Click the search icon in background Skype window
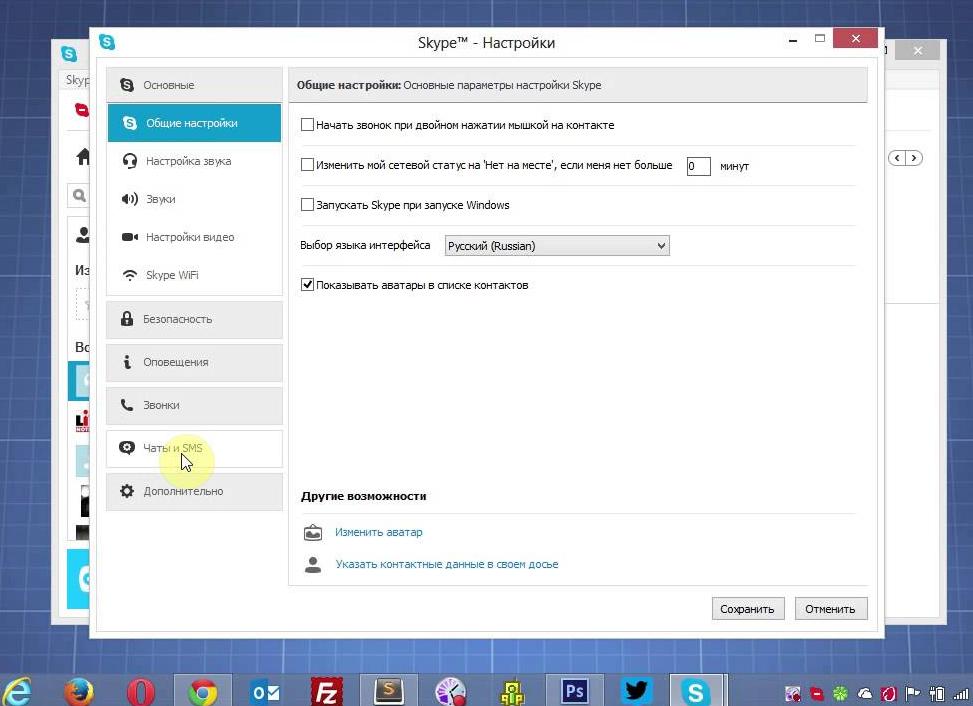The height and width of the screenshot is (706, 973). [79, 196]
